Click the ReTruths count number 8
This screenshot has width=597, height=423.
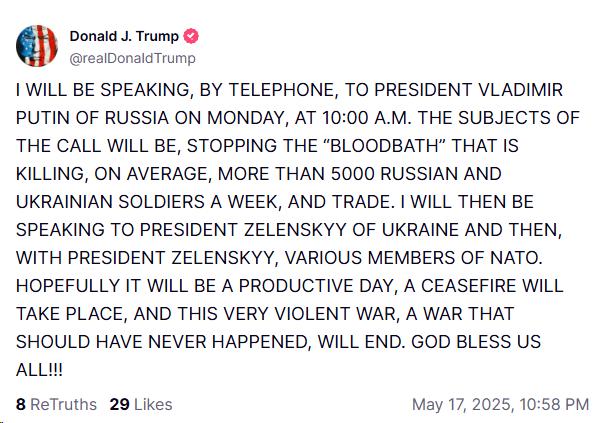pos(21,404)
